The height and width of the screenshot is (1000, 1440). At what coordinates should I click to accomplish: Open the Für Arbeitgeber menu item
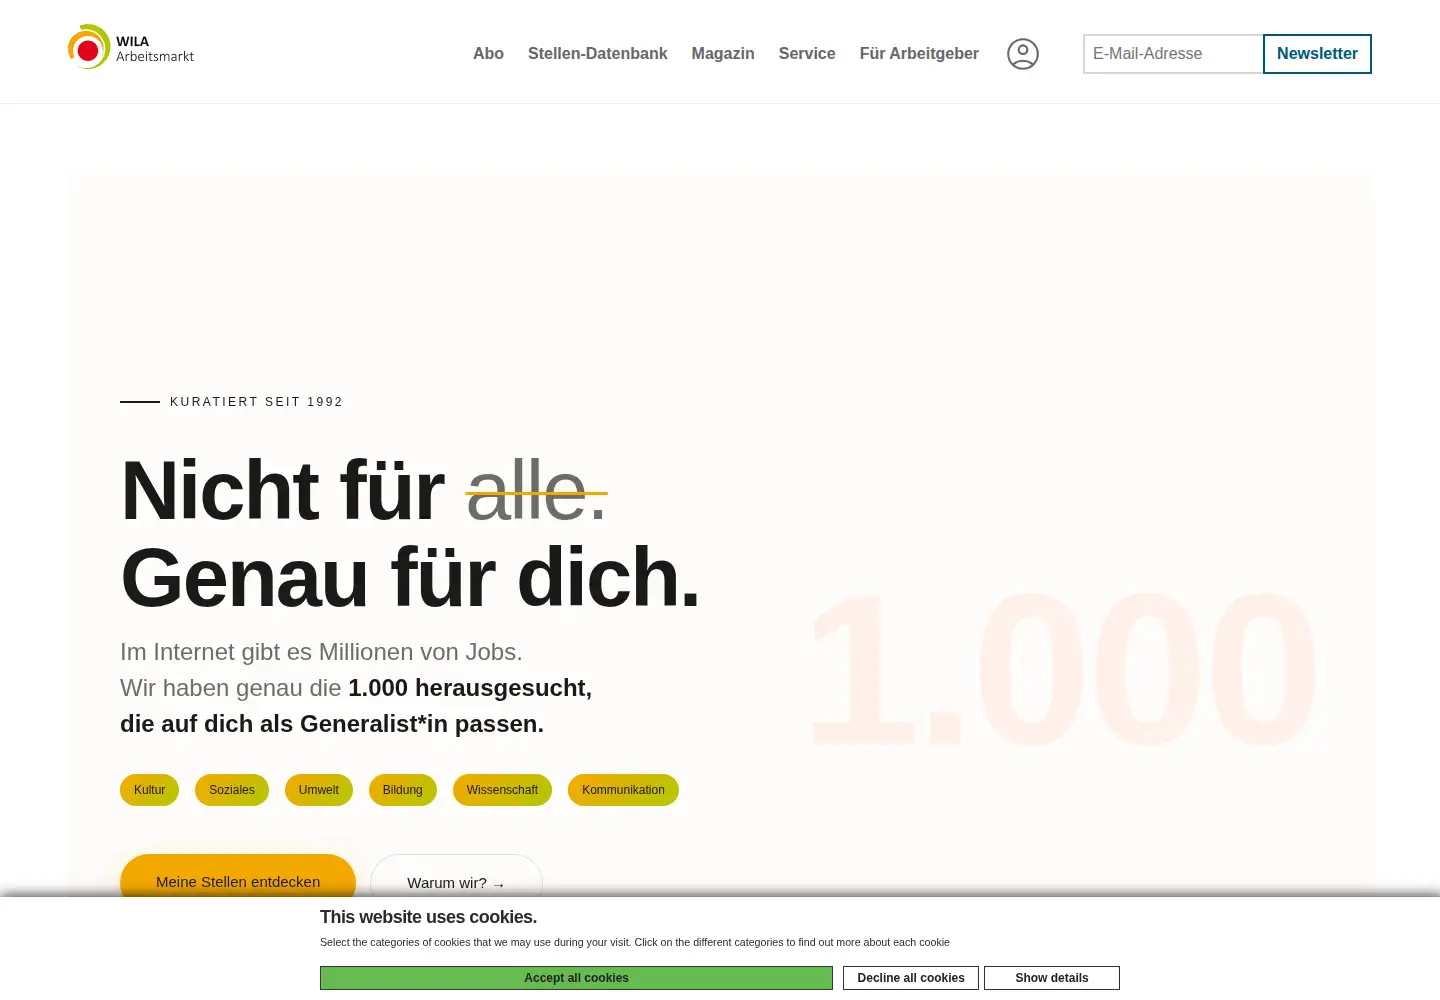coord(919,54)
